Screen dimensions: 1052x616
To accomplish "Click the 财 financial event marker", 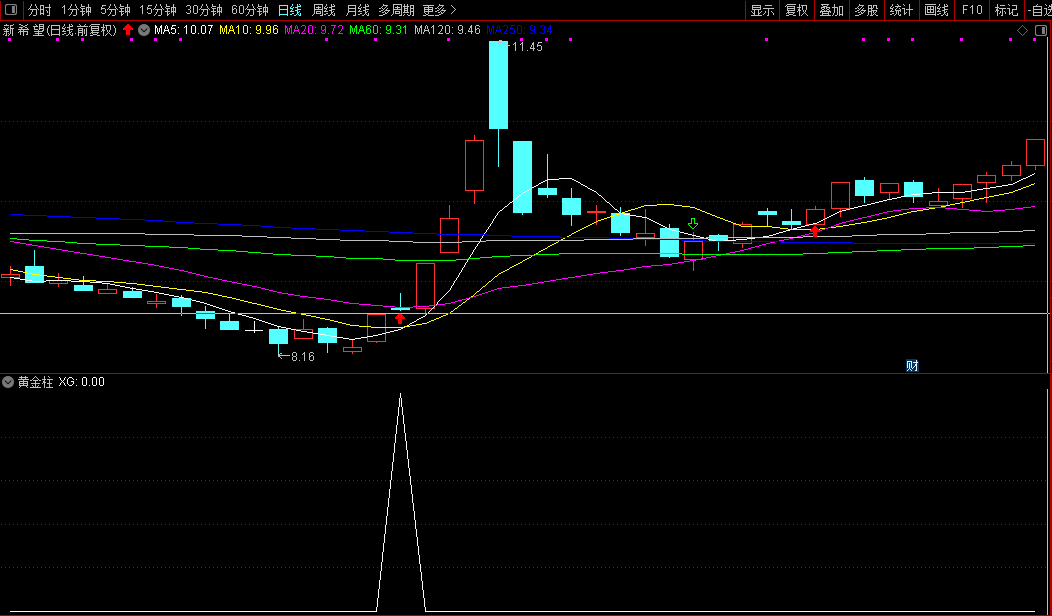I will [x=912, y=366].
